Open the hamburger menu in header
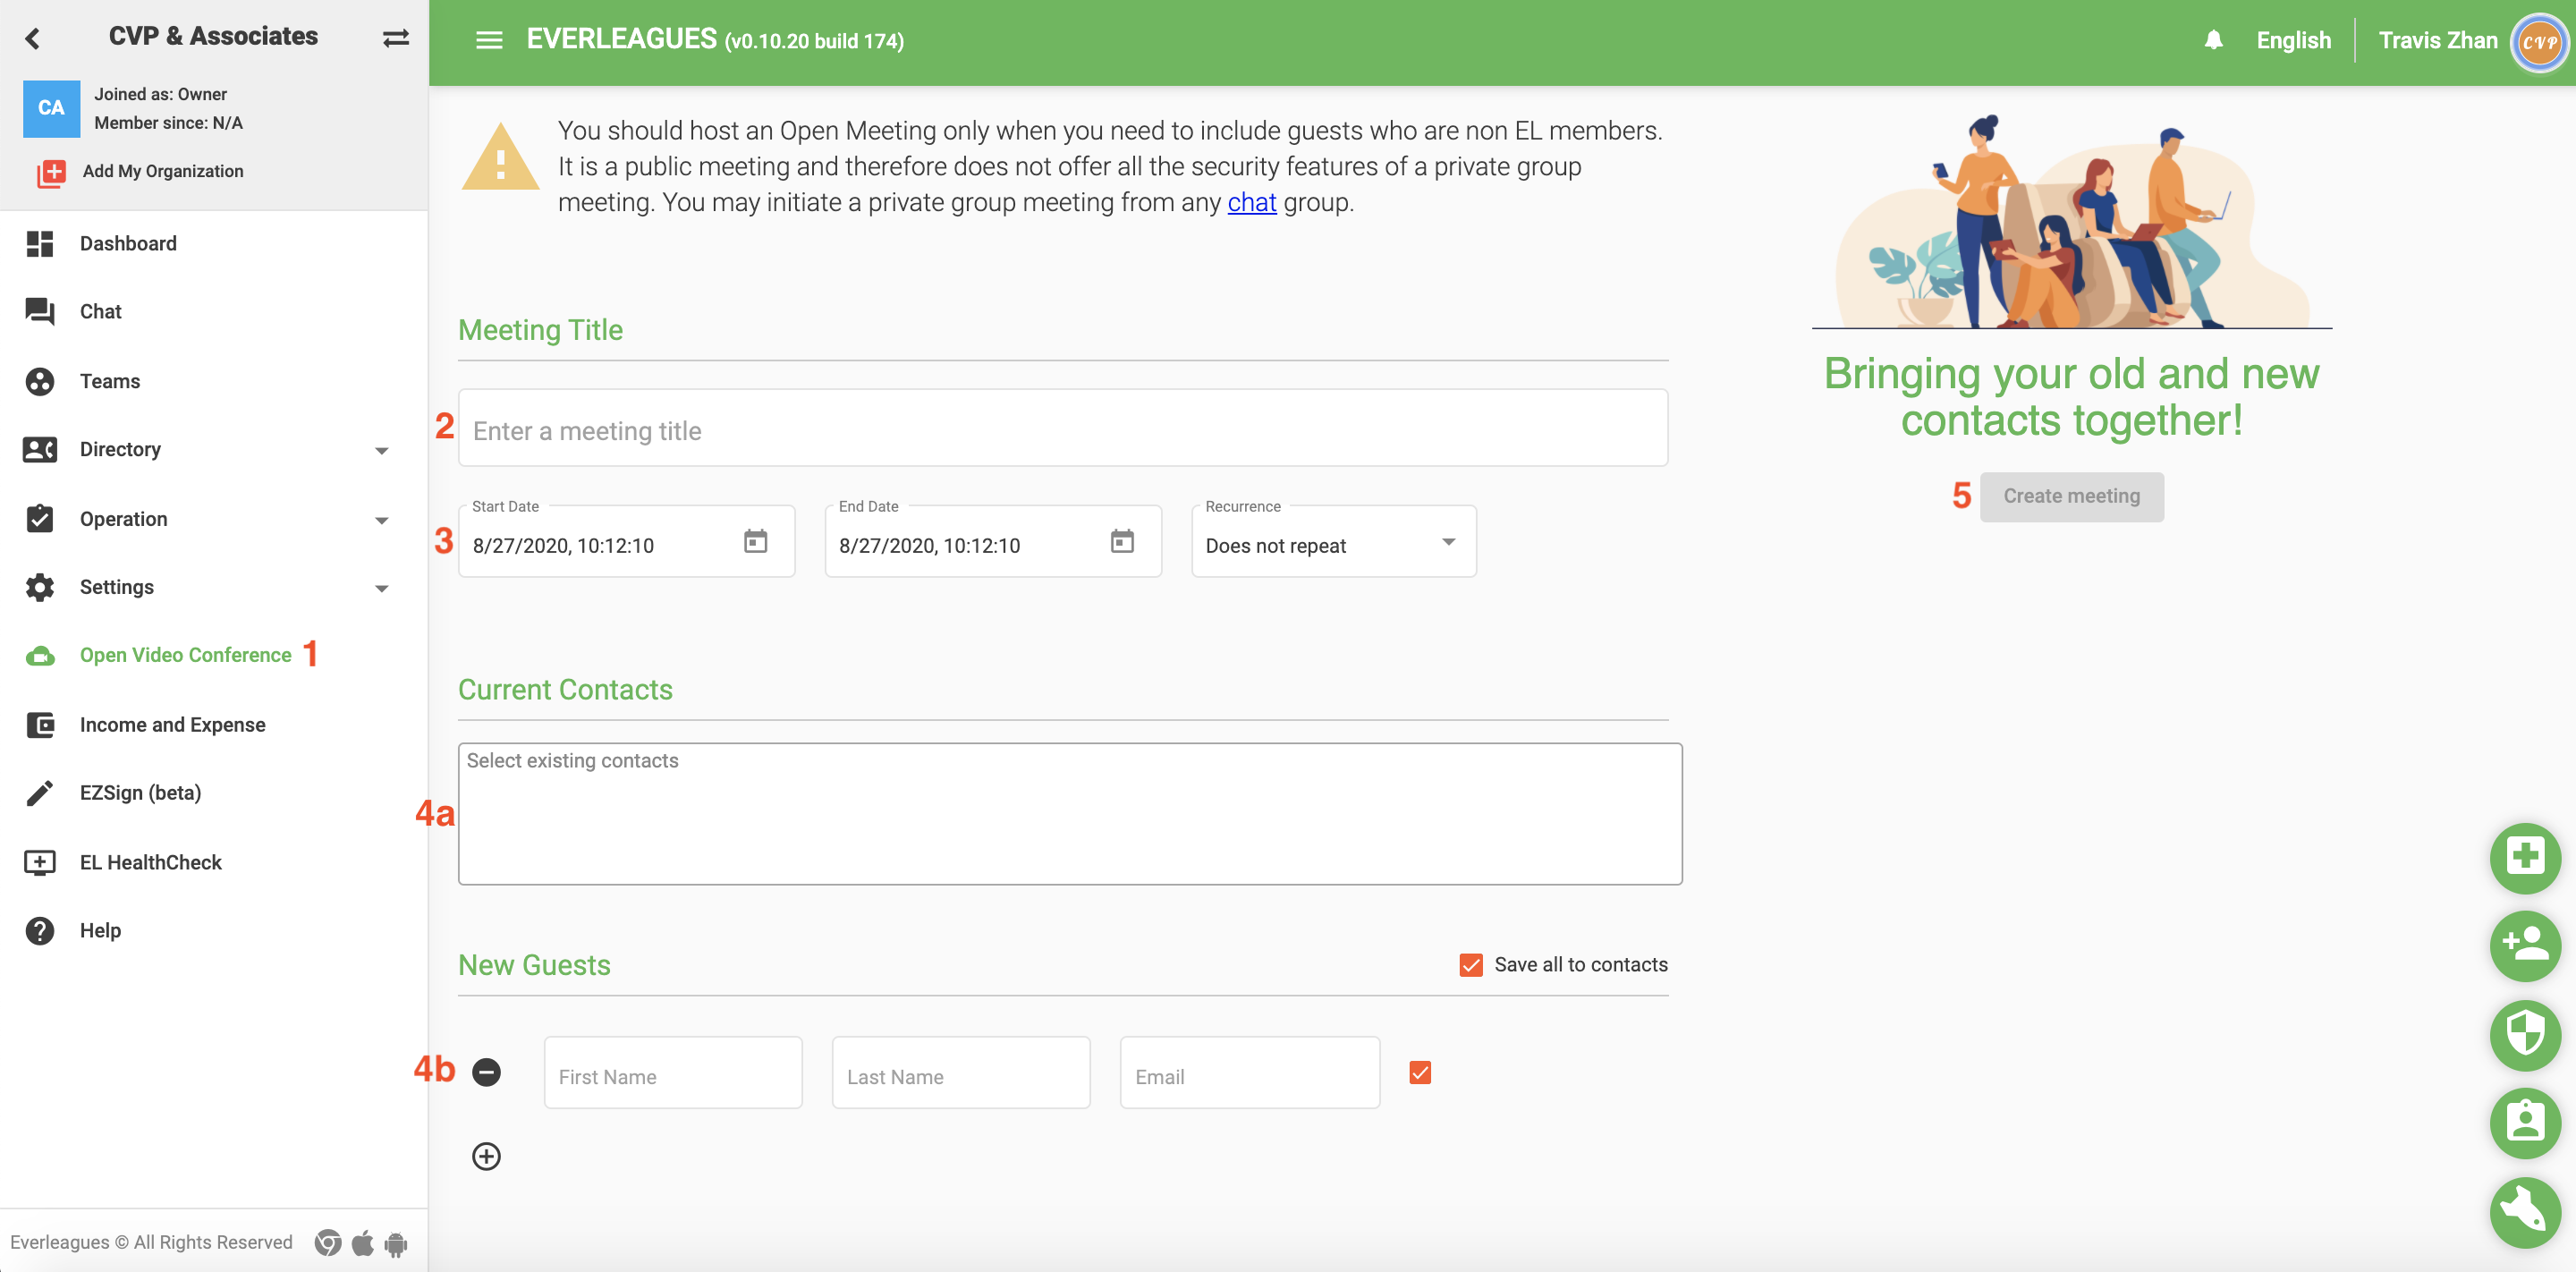The width and height of the screenshot is (2576, 1272). pyautogui.click(x=489, y=40)
